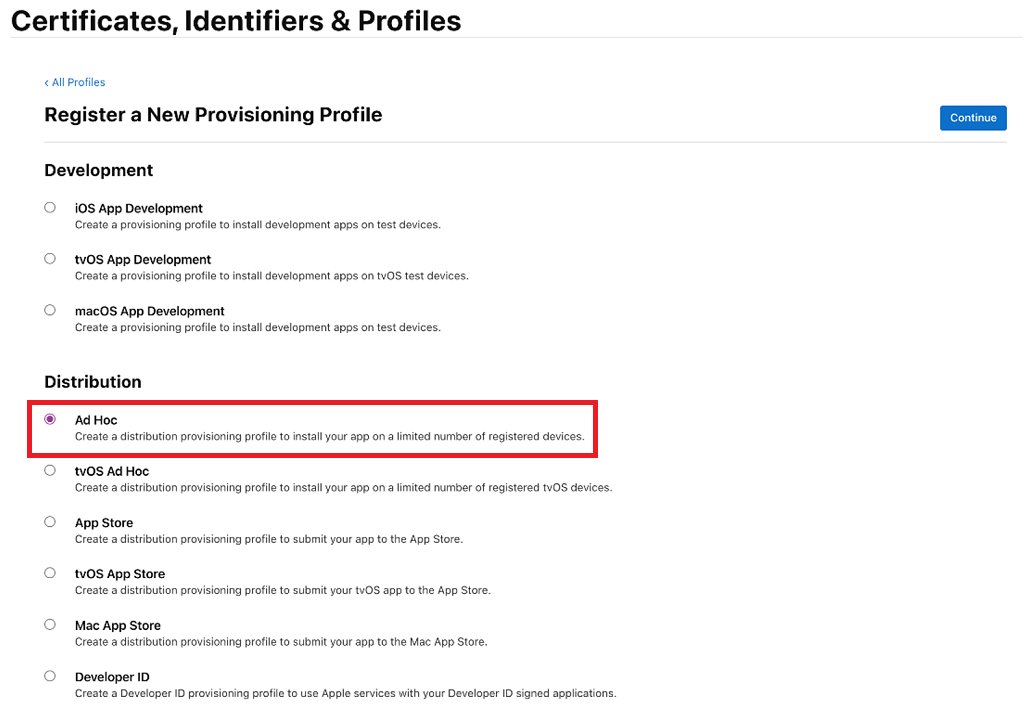Click the tvOS App Development label
The width and height of the screenshot is (1024, 712).
coord(142,259)
